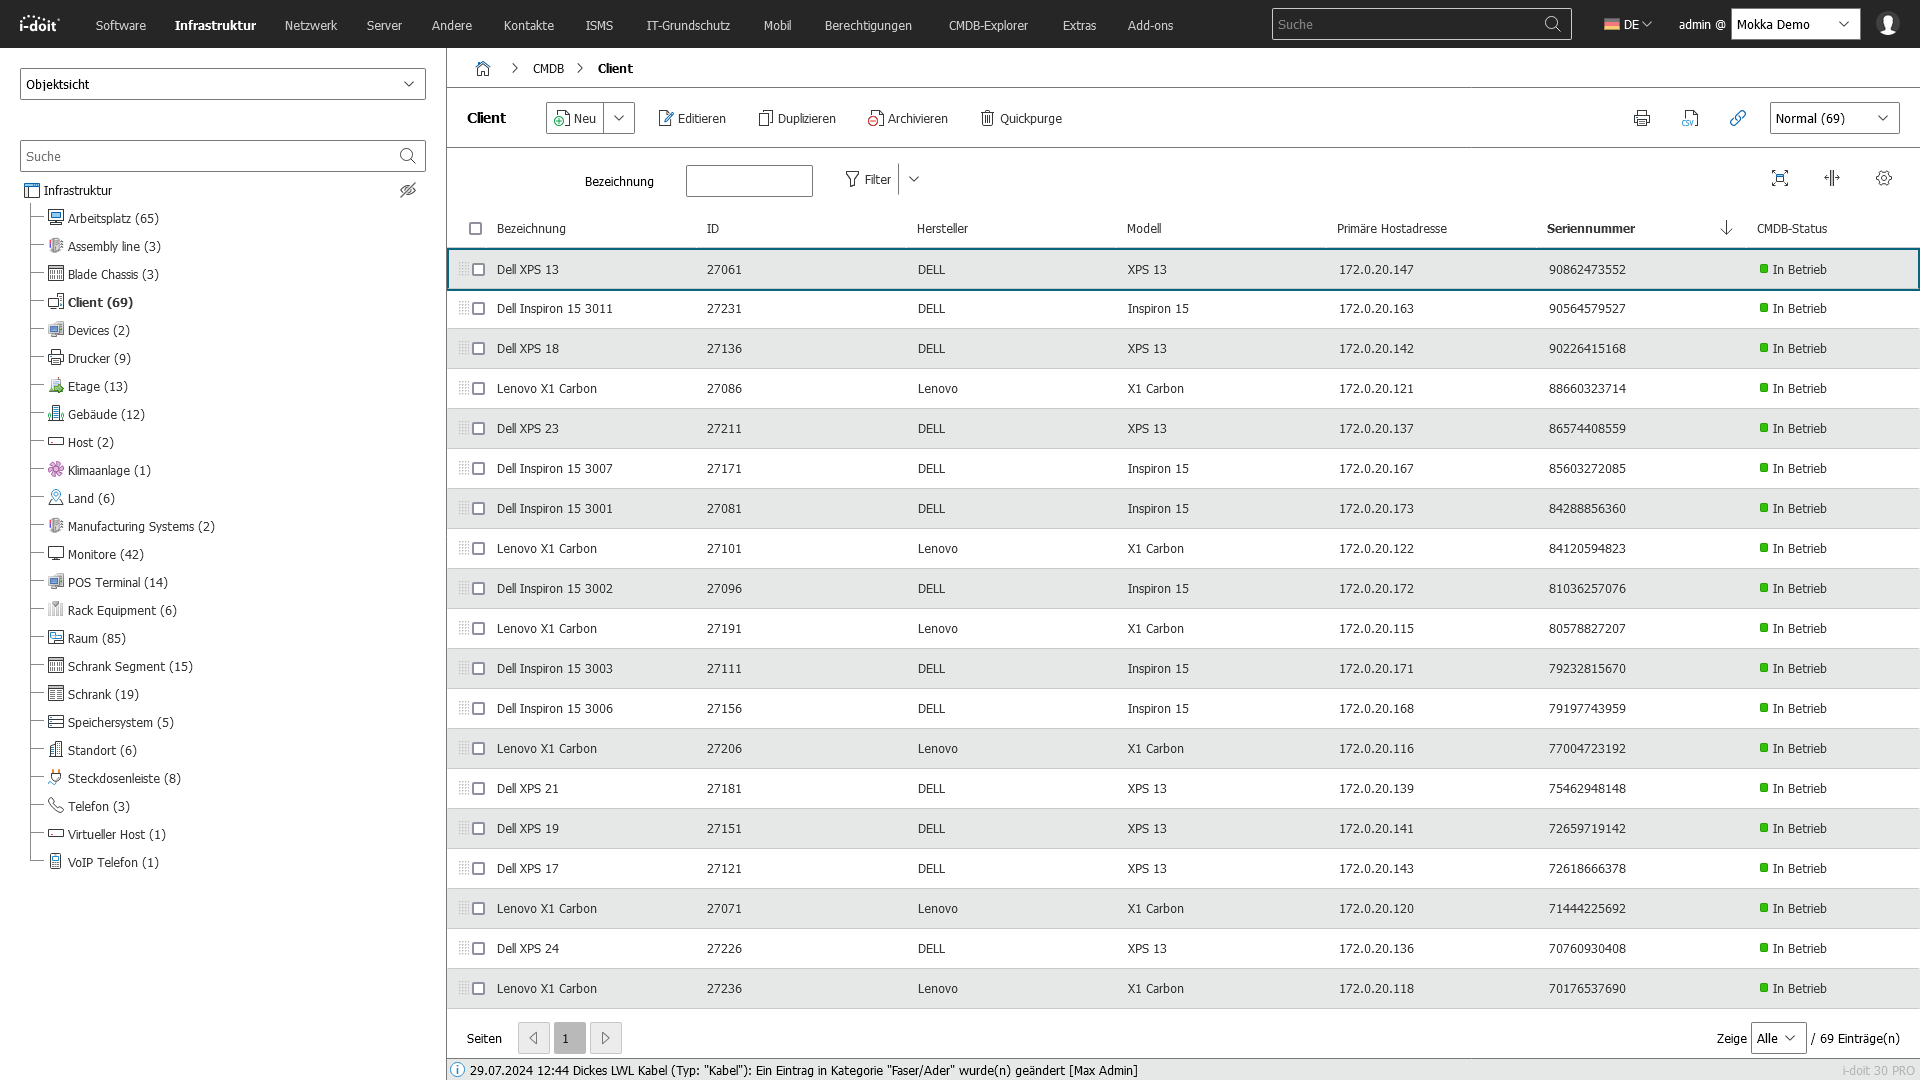
Task: Run the global search magnifier
Action: 1553,24
